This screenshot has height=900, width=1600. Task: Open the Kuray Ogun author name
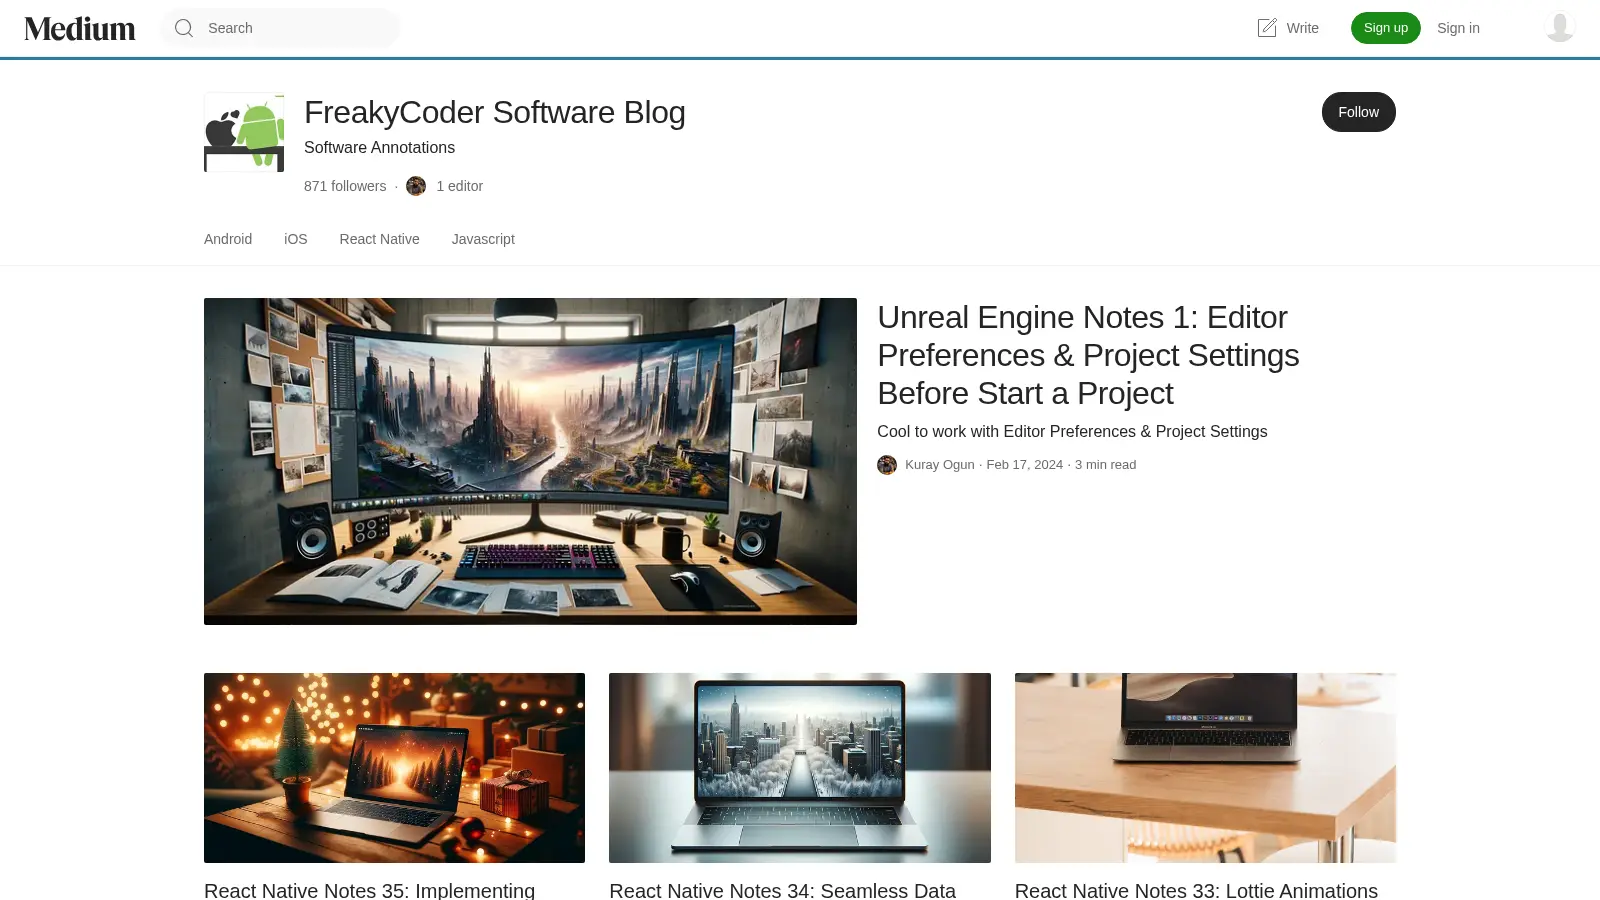tap(940, 465)
